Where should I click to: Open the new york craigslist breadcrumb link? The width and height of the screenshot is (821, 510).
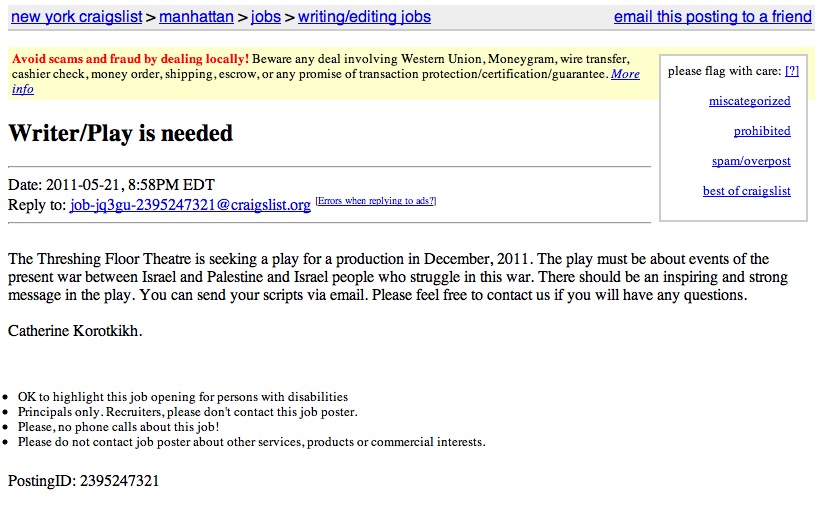(x=76, y=17)
